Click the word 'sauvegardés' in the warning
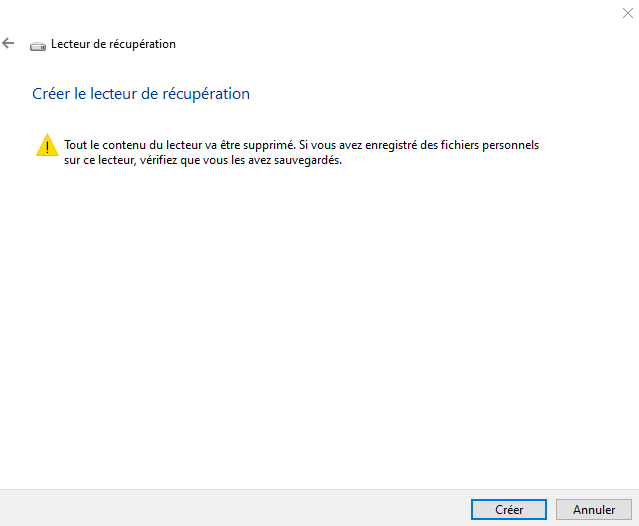The height and width of the screenshot is (526, 639). click(308, 160)
